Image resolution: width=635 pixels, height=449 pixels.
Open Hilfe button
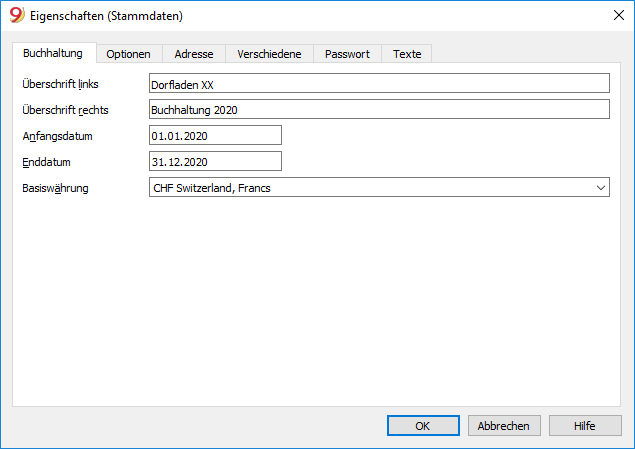click(x=585, y=426)
